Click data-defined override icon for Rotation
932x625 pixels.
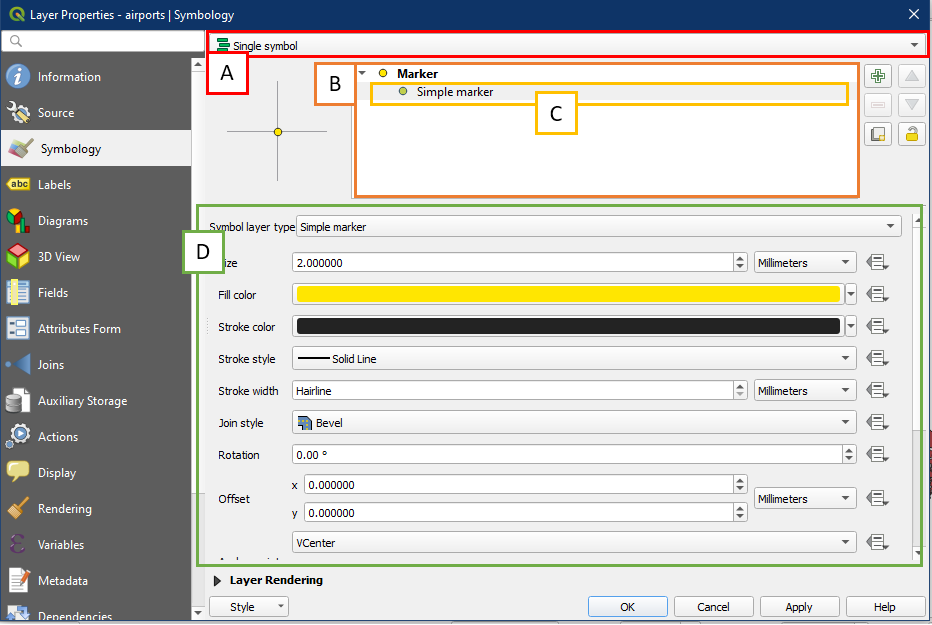[x=878, y=455]
